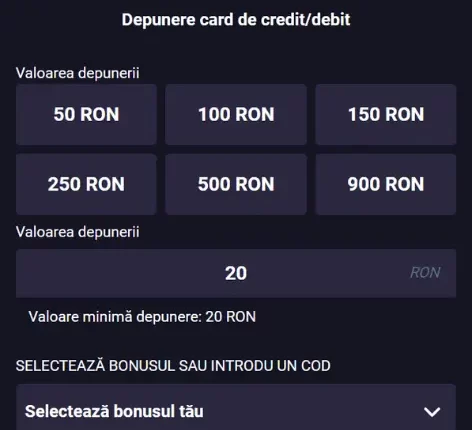Click 'Valoarea depunerii' label above the input field

[x=78, y=232]
